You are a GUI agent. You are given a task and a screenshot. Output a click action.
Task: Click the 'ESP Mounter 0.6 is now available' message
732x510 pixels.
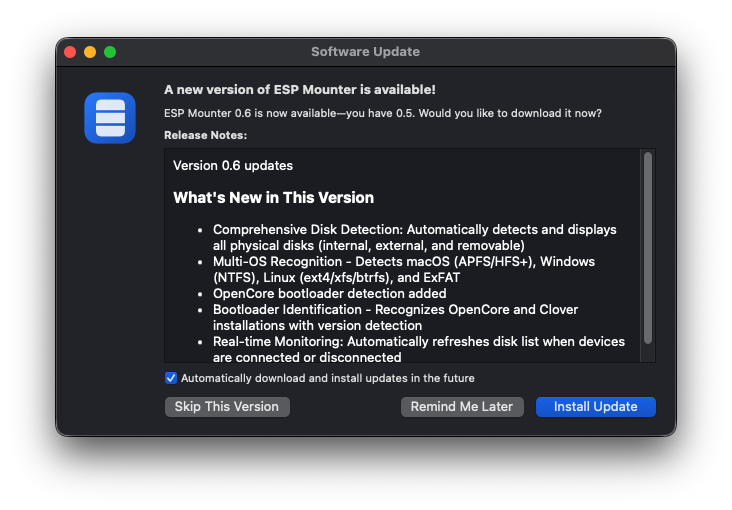(x=383, y=113)
